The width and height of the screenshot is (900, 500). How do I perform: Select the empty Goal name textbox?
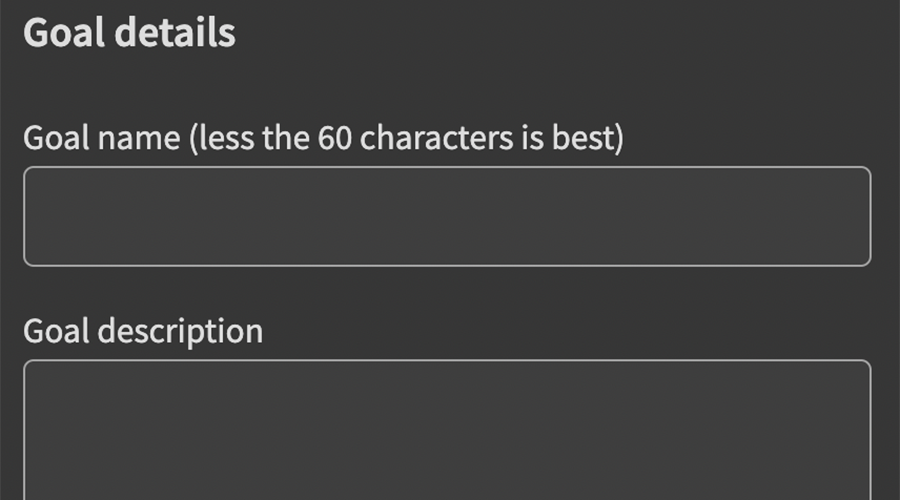(x=447, y=216)
